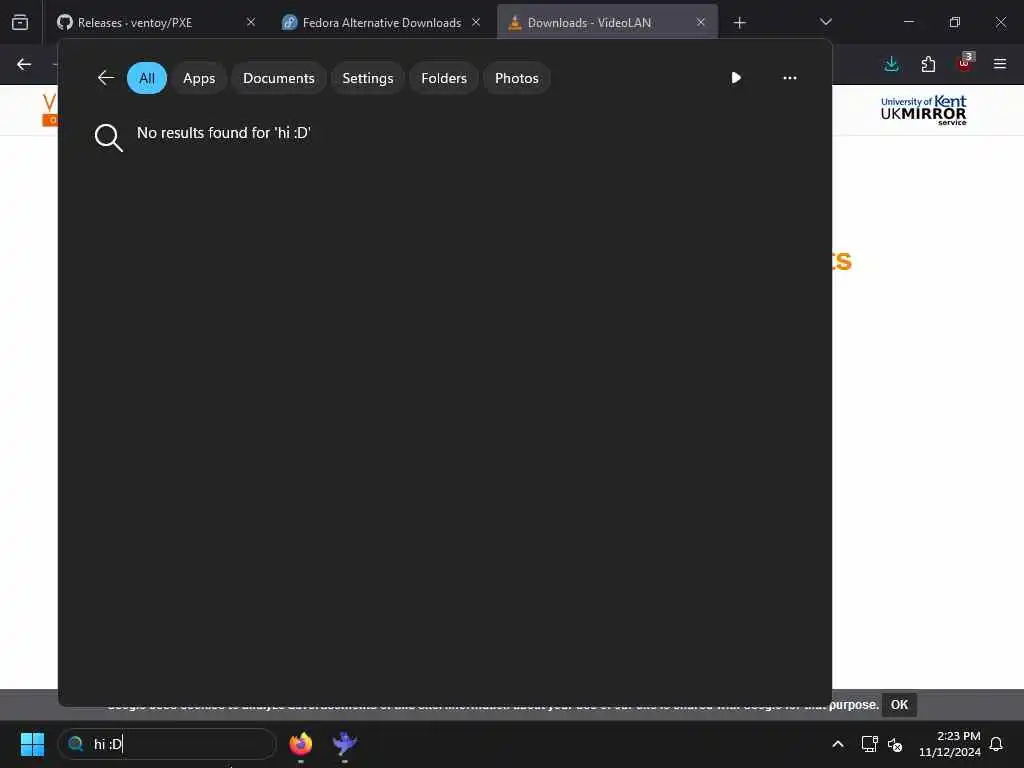1024x768 pixels.
Task: Close the Downloads - VideoLAN tab
Action: (701, 22)
